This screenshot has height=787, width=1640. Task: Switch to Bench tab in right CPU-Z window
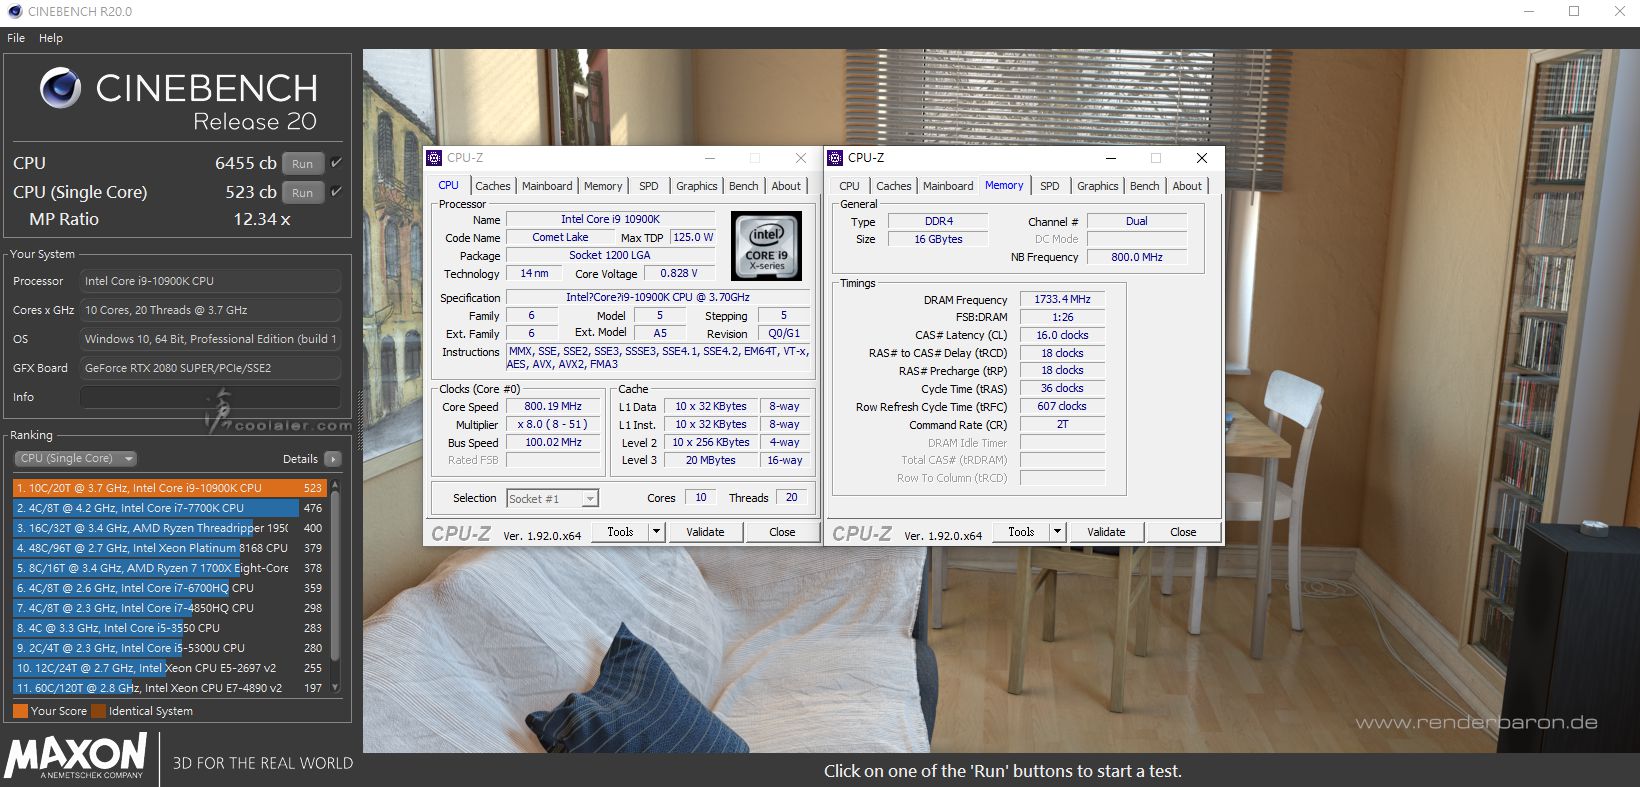(1144, 186)
